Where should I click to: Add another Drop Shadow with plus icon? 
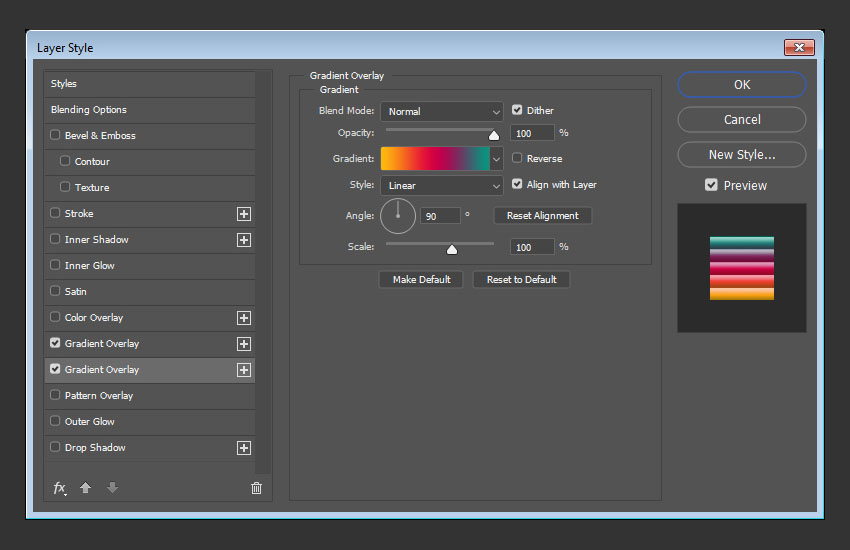pyautogui.click(x=244, y=448)
